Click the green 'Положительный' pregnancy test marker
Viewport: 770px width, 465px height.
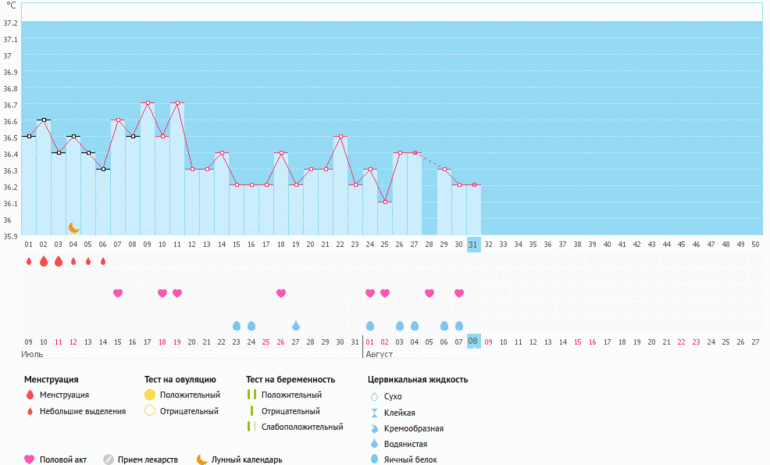249,396
